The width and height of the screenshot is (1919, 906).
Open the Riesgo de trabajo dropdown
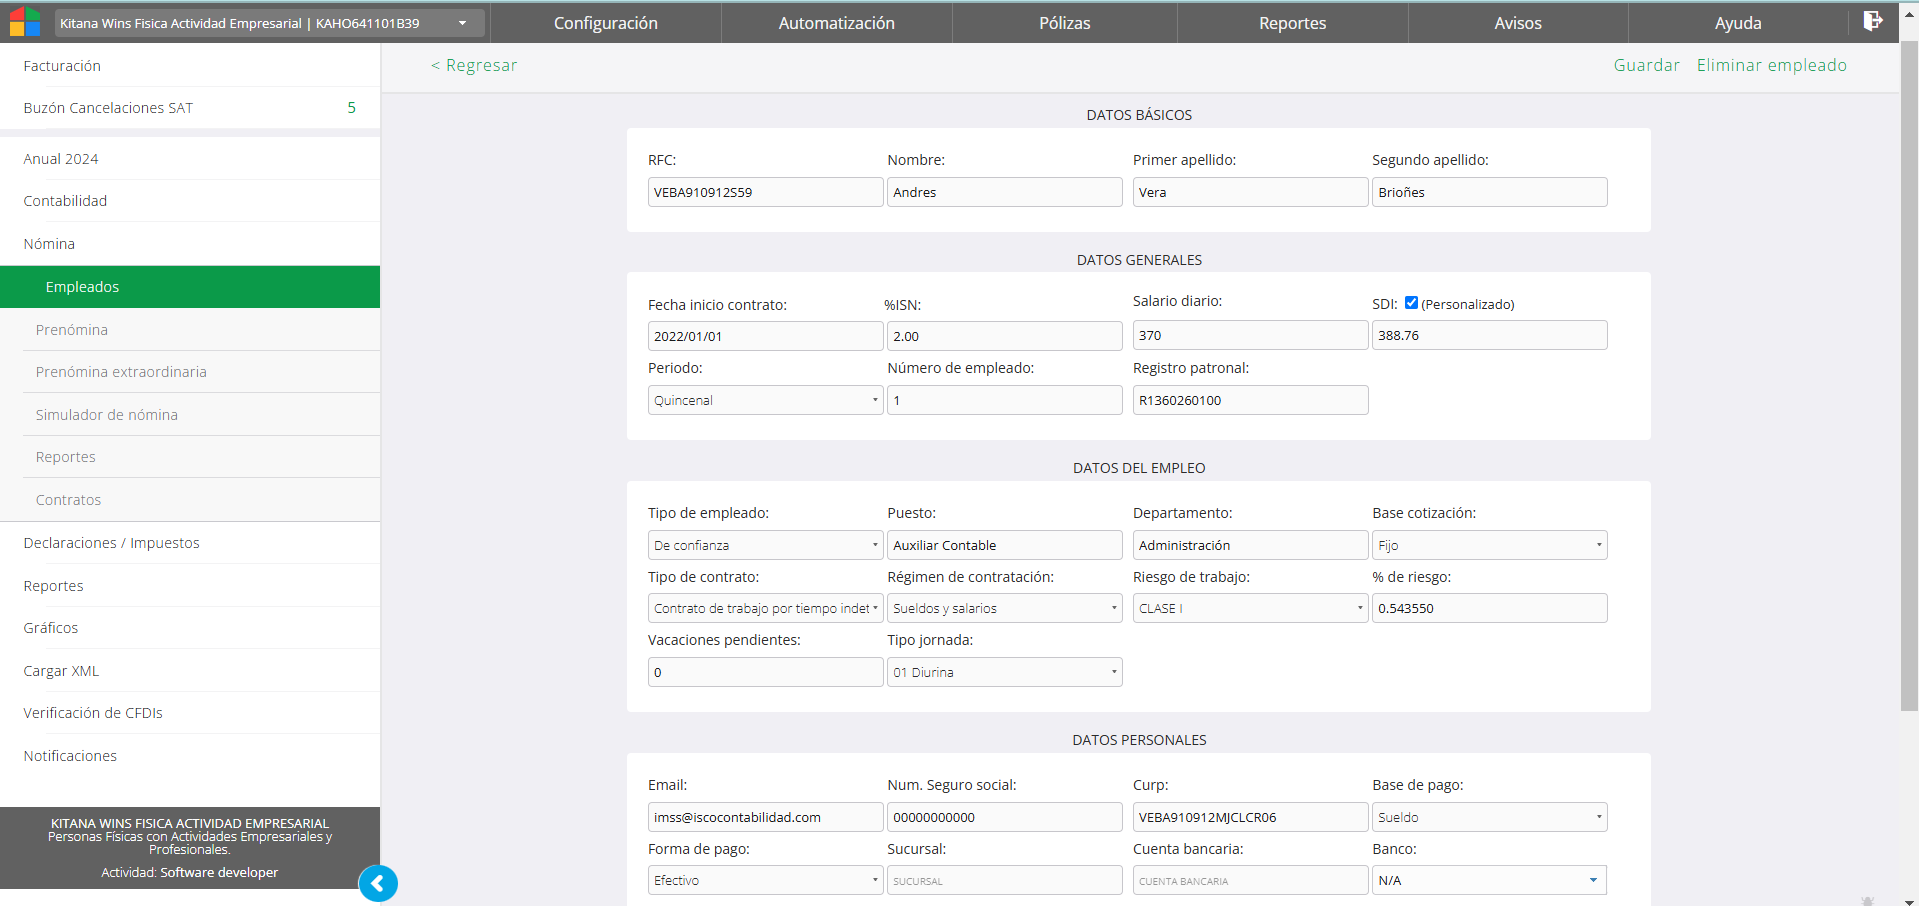coord(1249,608)
